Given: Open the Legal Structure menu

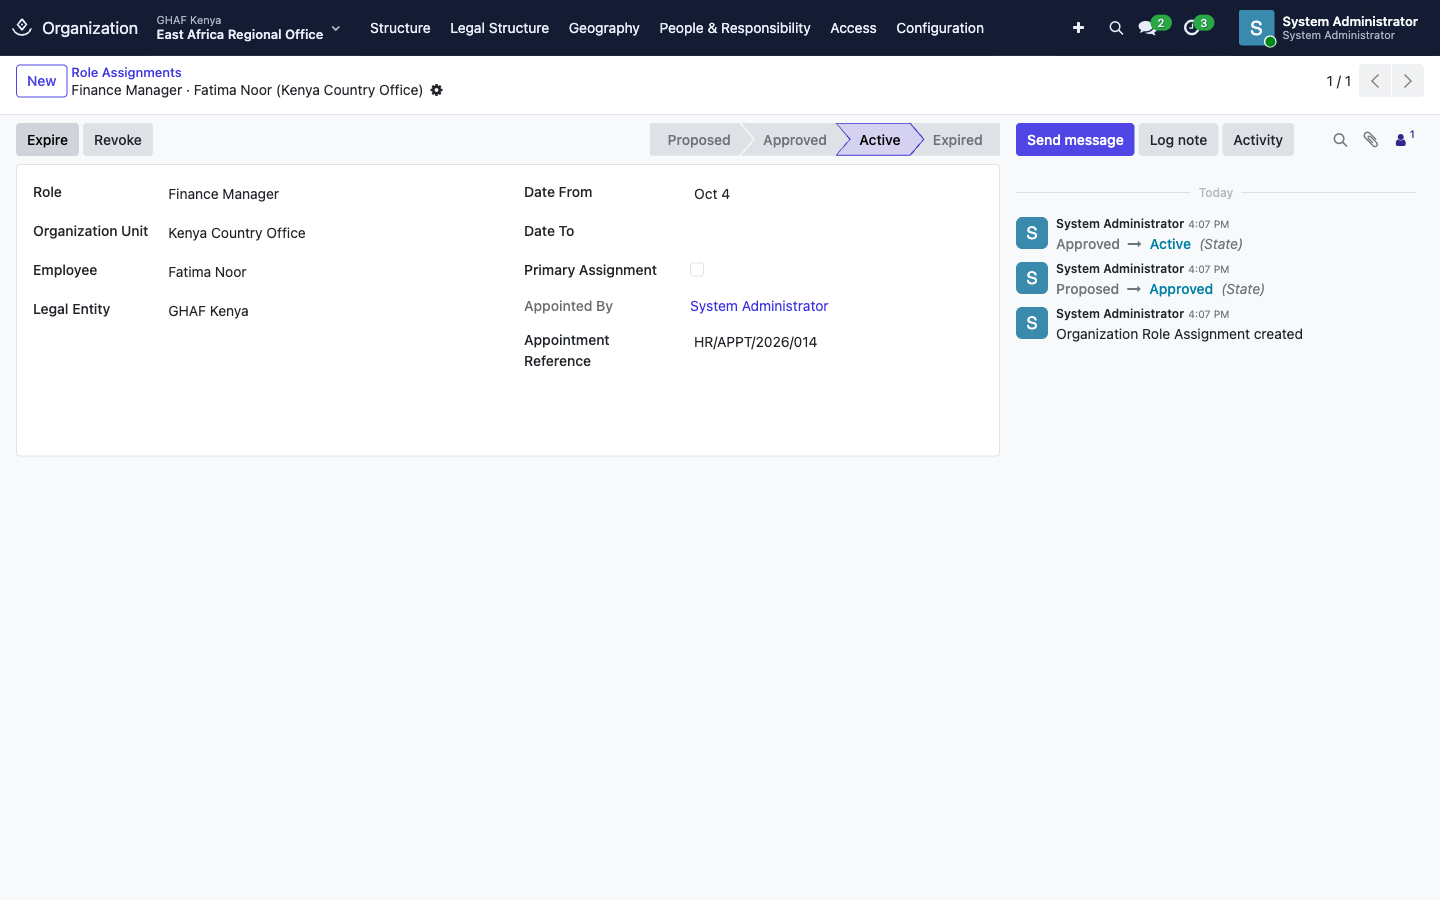Looking at the screenshot, I should click(x=499, y=28).
